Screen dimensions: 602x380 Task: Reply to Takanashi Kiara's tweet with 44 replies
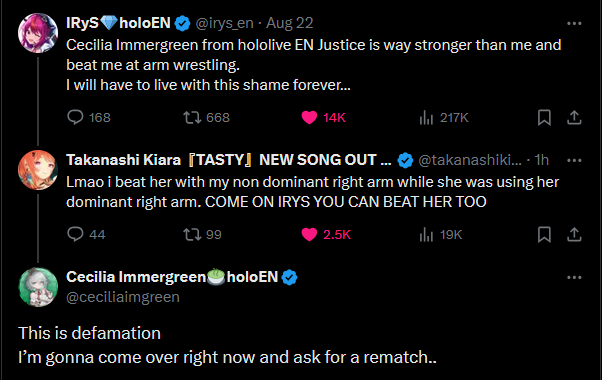click(86, 234)
